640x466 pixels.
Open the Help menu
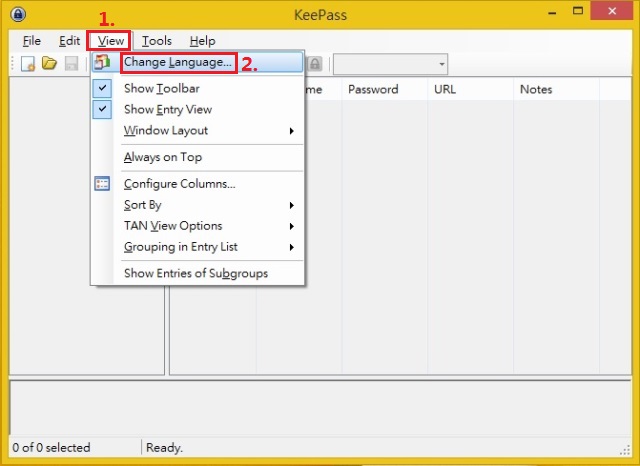coord(202,41)
